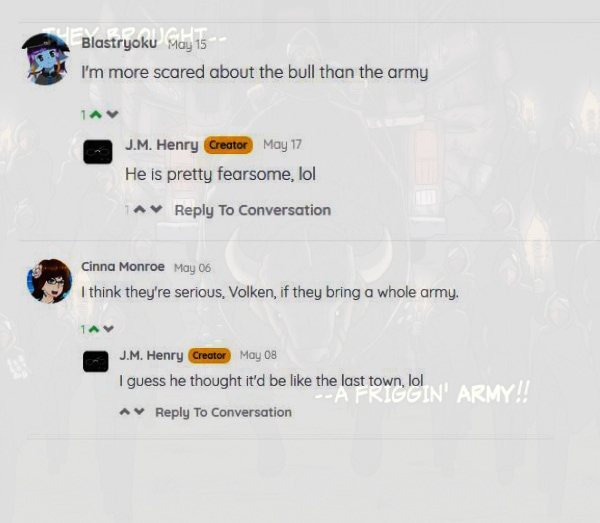Upvote Blastryoku's comment about the bull

[96, 114]
